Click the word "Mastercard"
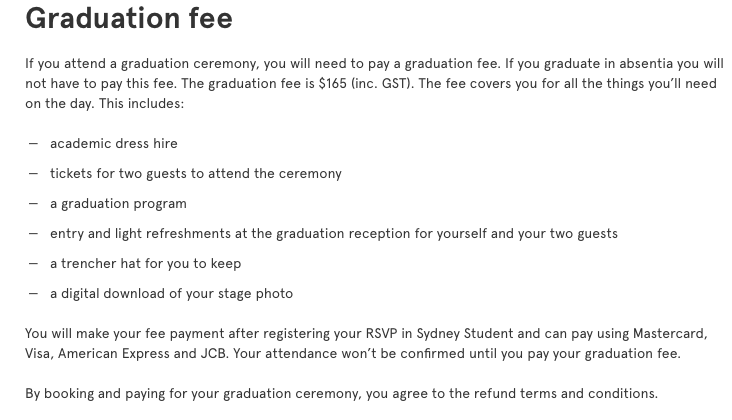This screenshot has height=420, width=732. pyautogui.click(x=669, y=334)
